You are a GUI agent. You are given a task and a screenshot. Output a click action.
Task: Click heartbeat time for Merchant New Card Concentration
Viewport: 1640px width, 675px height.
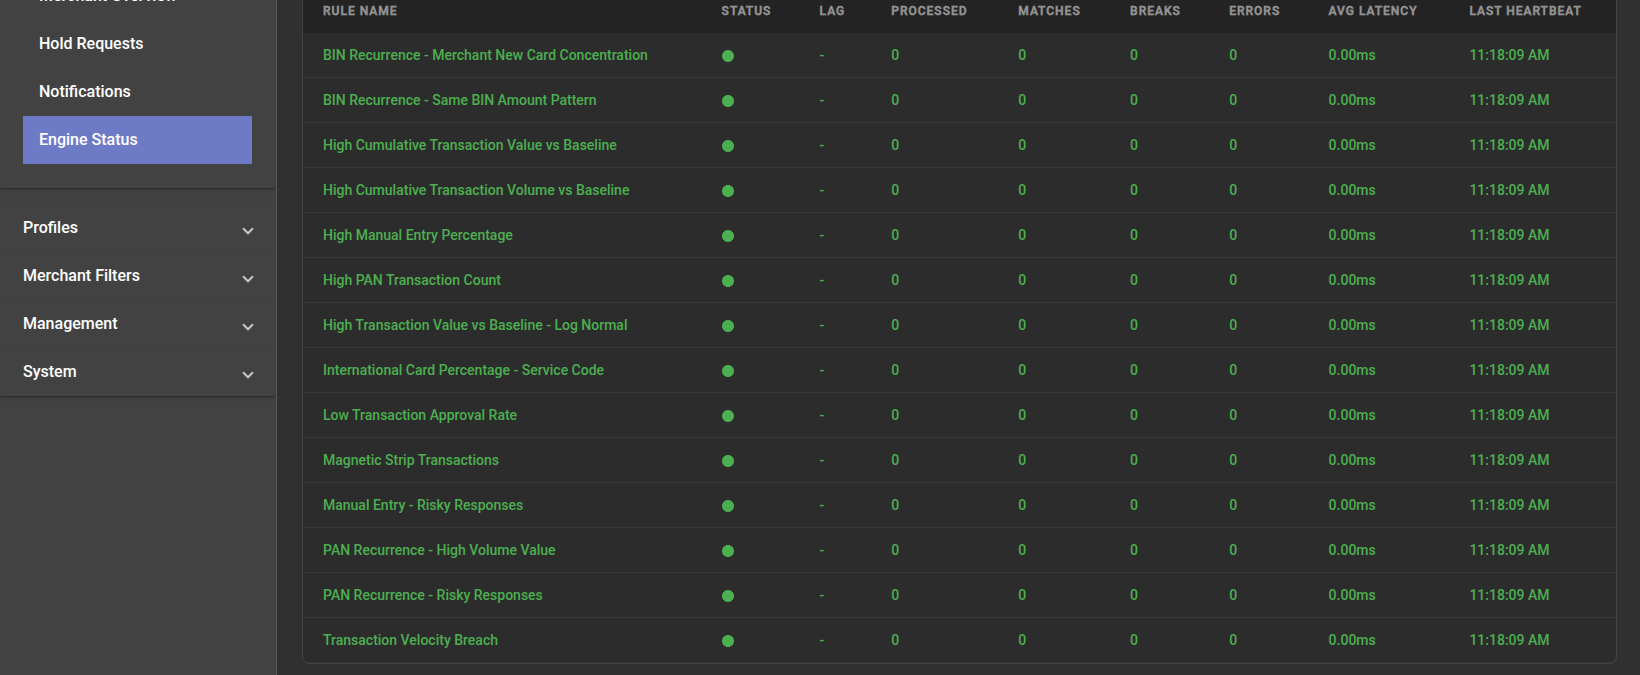pos(1509,55)
